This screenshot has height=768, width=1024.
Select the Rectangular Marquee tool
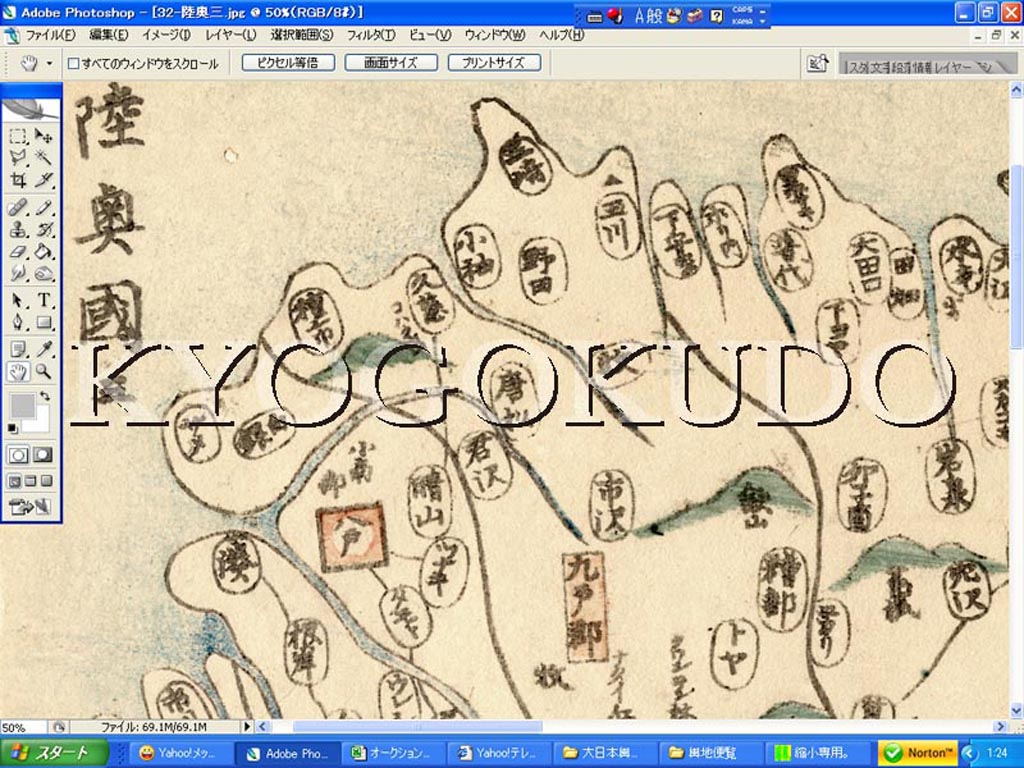(18, 136)
